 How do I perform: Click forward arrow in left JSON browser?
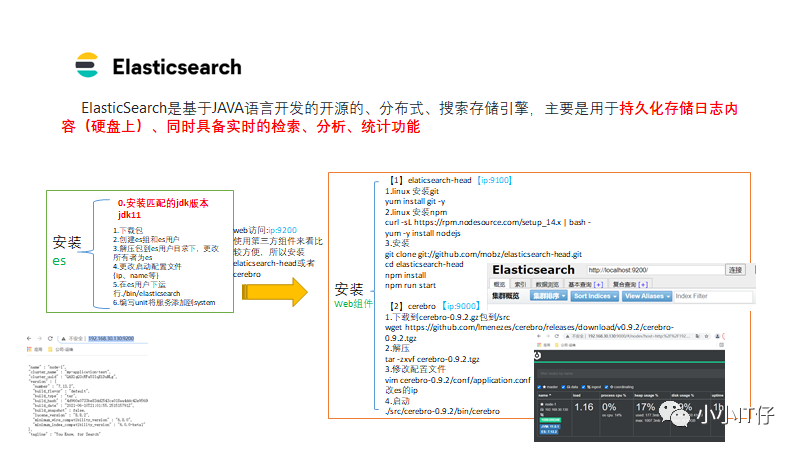tap(40, 338)
